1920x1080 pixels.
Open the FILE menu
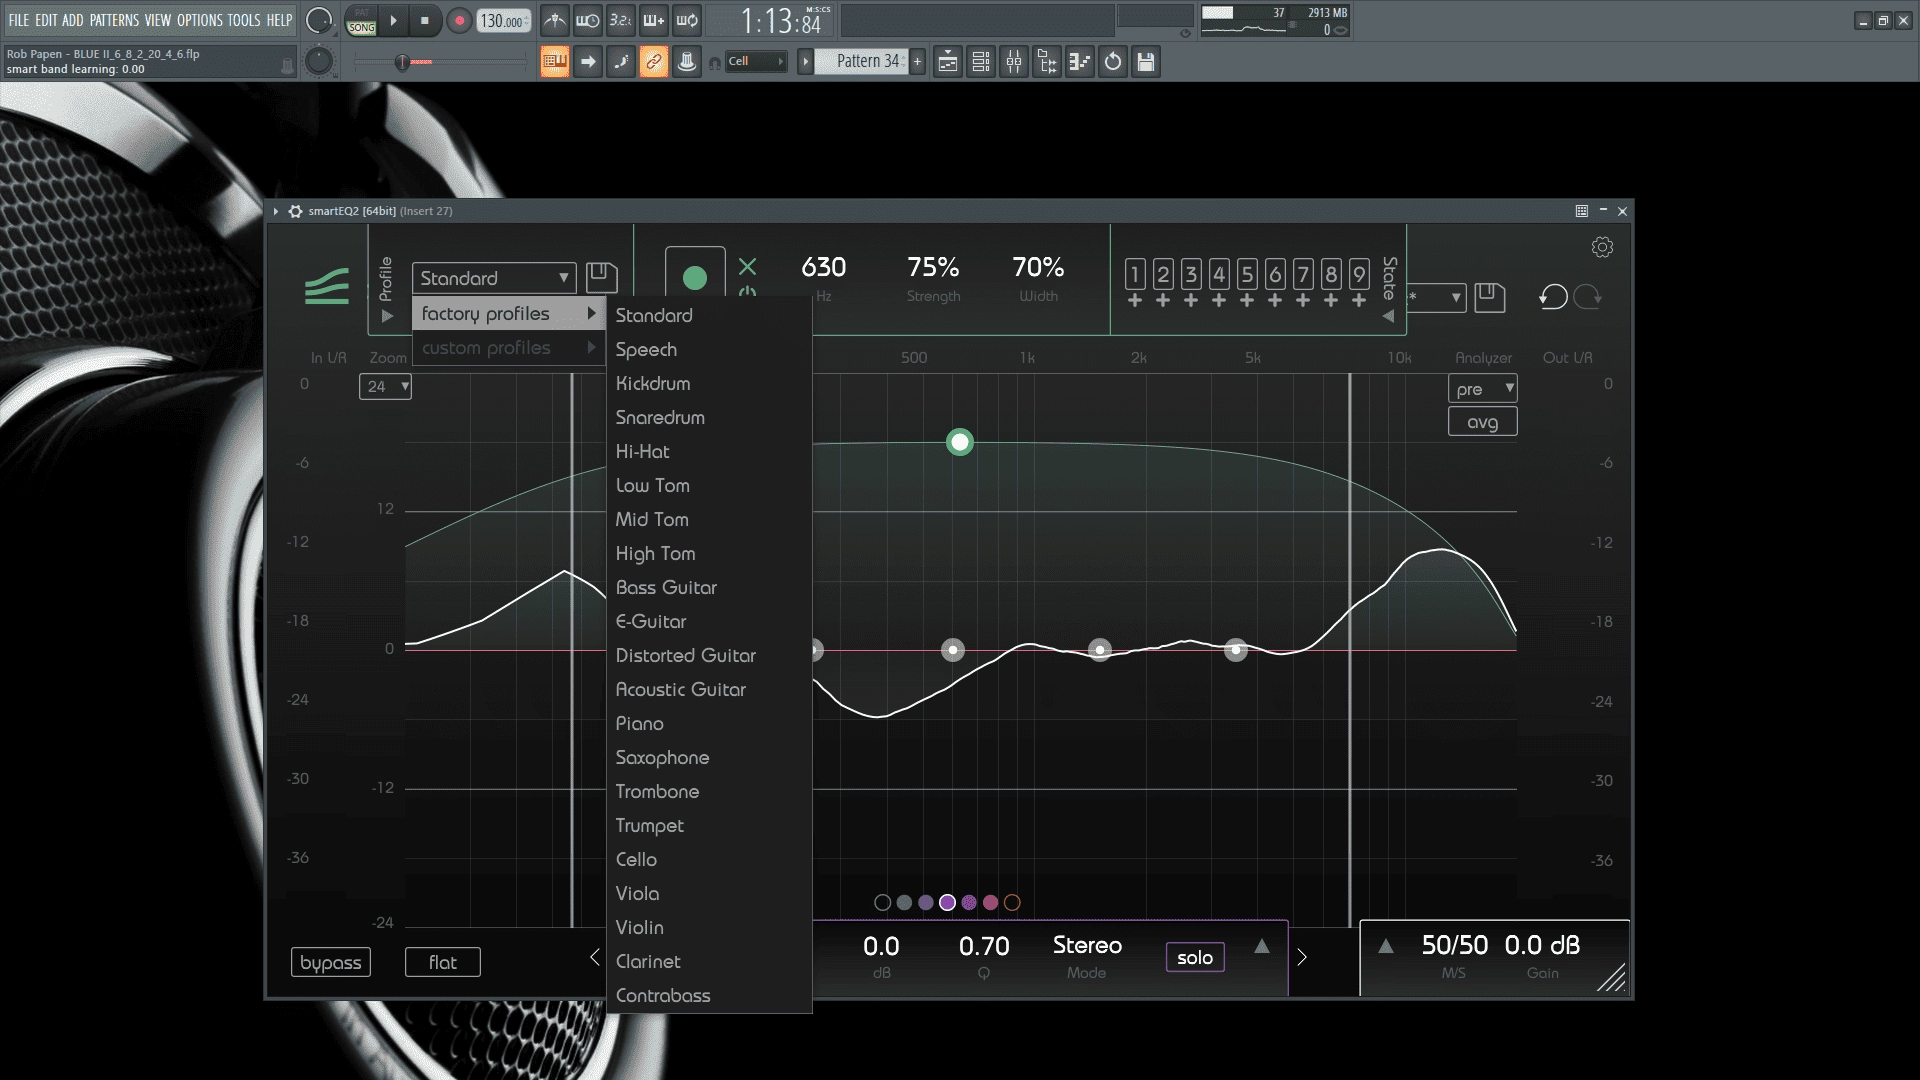19,20
